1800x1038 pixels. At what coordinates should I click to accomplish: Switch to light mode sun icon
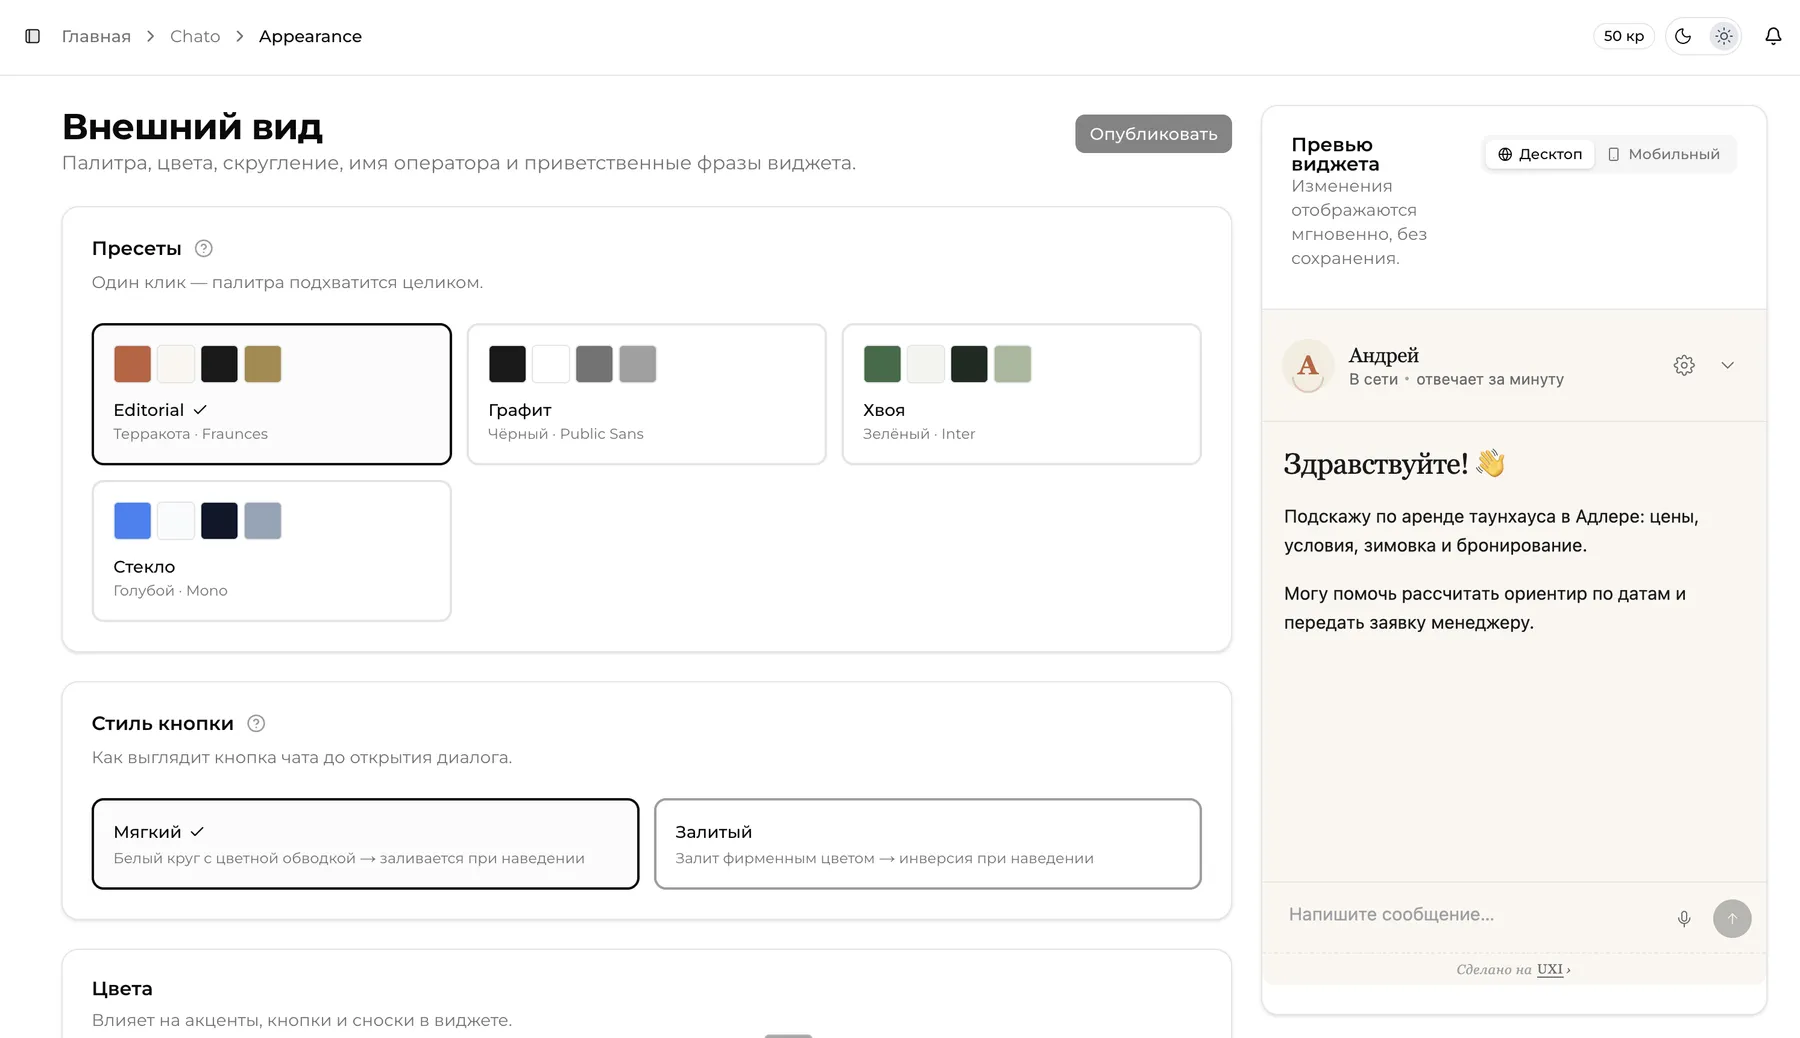pos(1723,36)
